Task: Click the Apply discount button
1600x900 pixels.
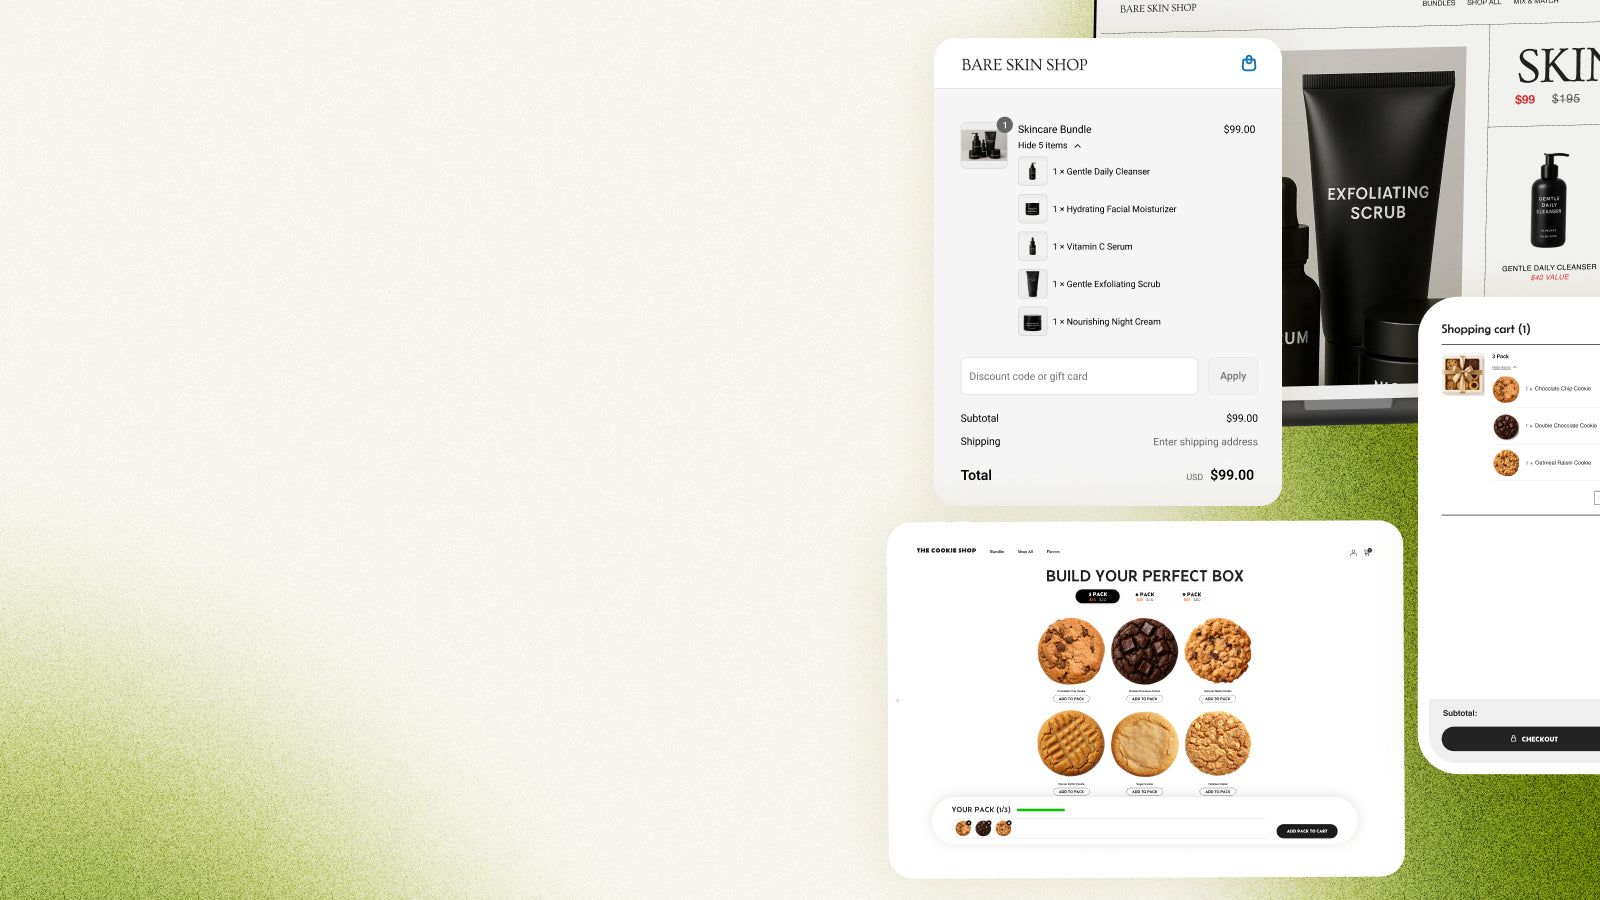Action: click(1233, 376)
